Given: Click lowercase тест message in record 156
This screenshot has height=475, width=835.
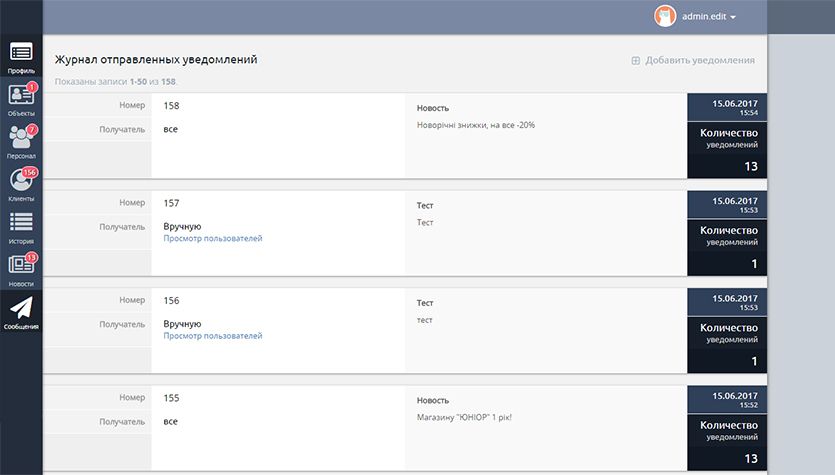Looking at the screenshot, I should [x=424, y=320].
